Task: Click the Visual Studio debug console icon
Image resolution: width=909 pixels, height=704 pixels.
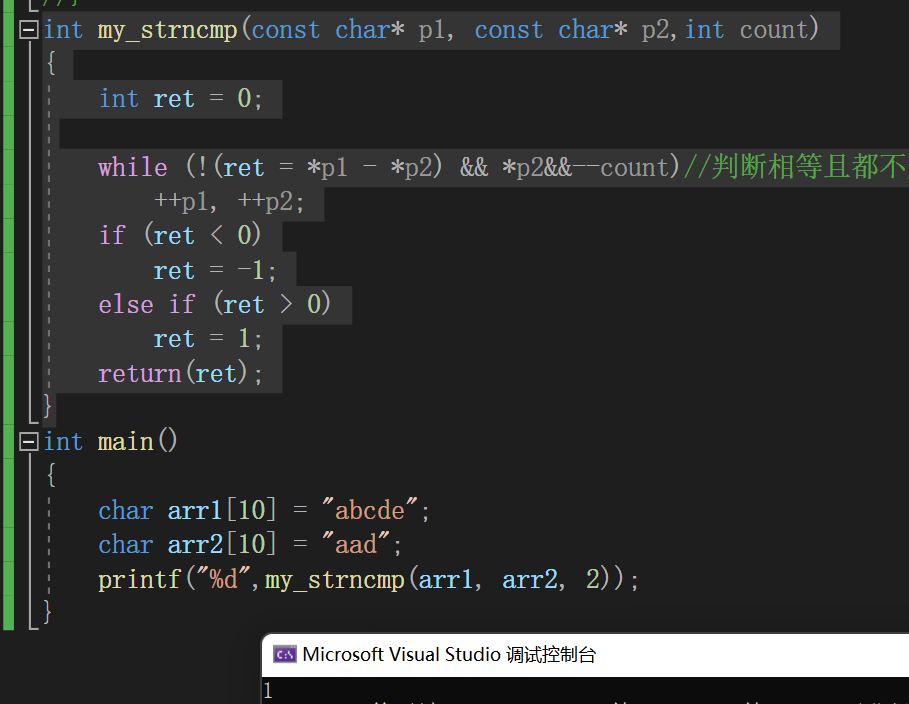Action: pos(285,655)
